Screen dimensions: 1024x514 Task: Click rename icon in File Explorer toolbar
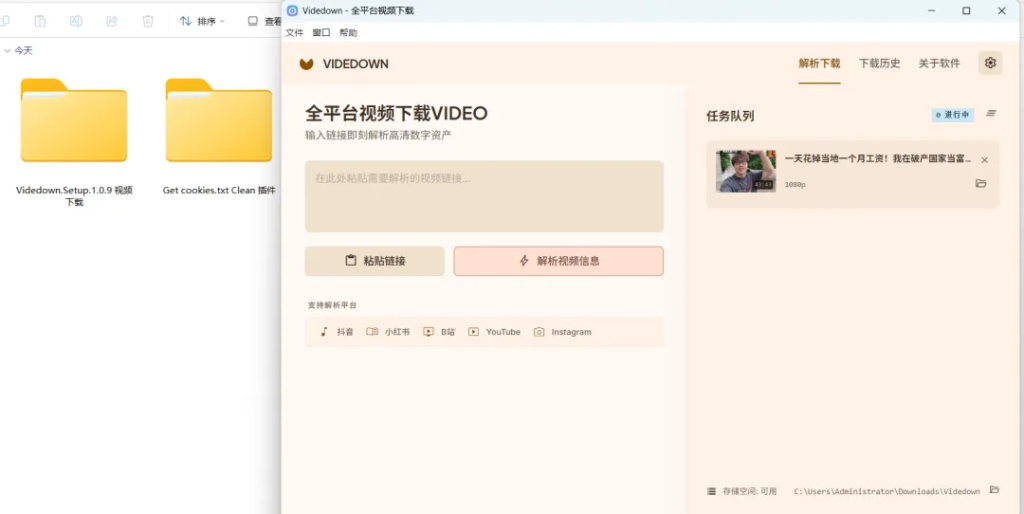[x=76, y=22]
